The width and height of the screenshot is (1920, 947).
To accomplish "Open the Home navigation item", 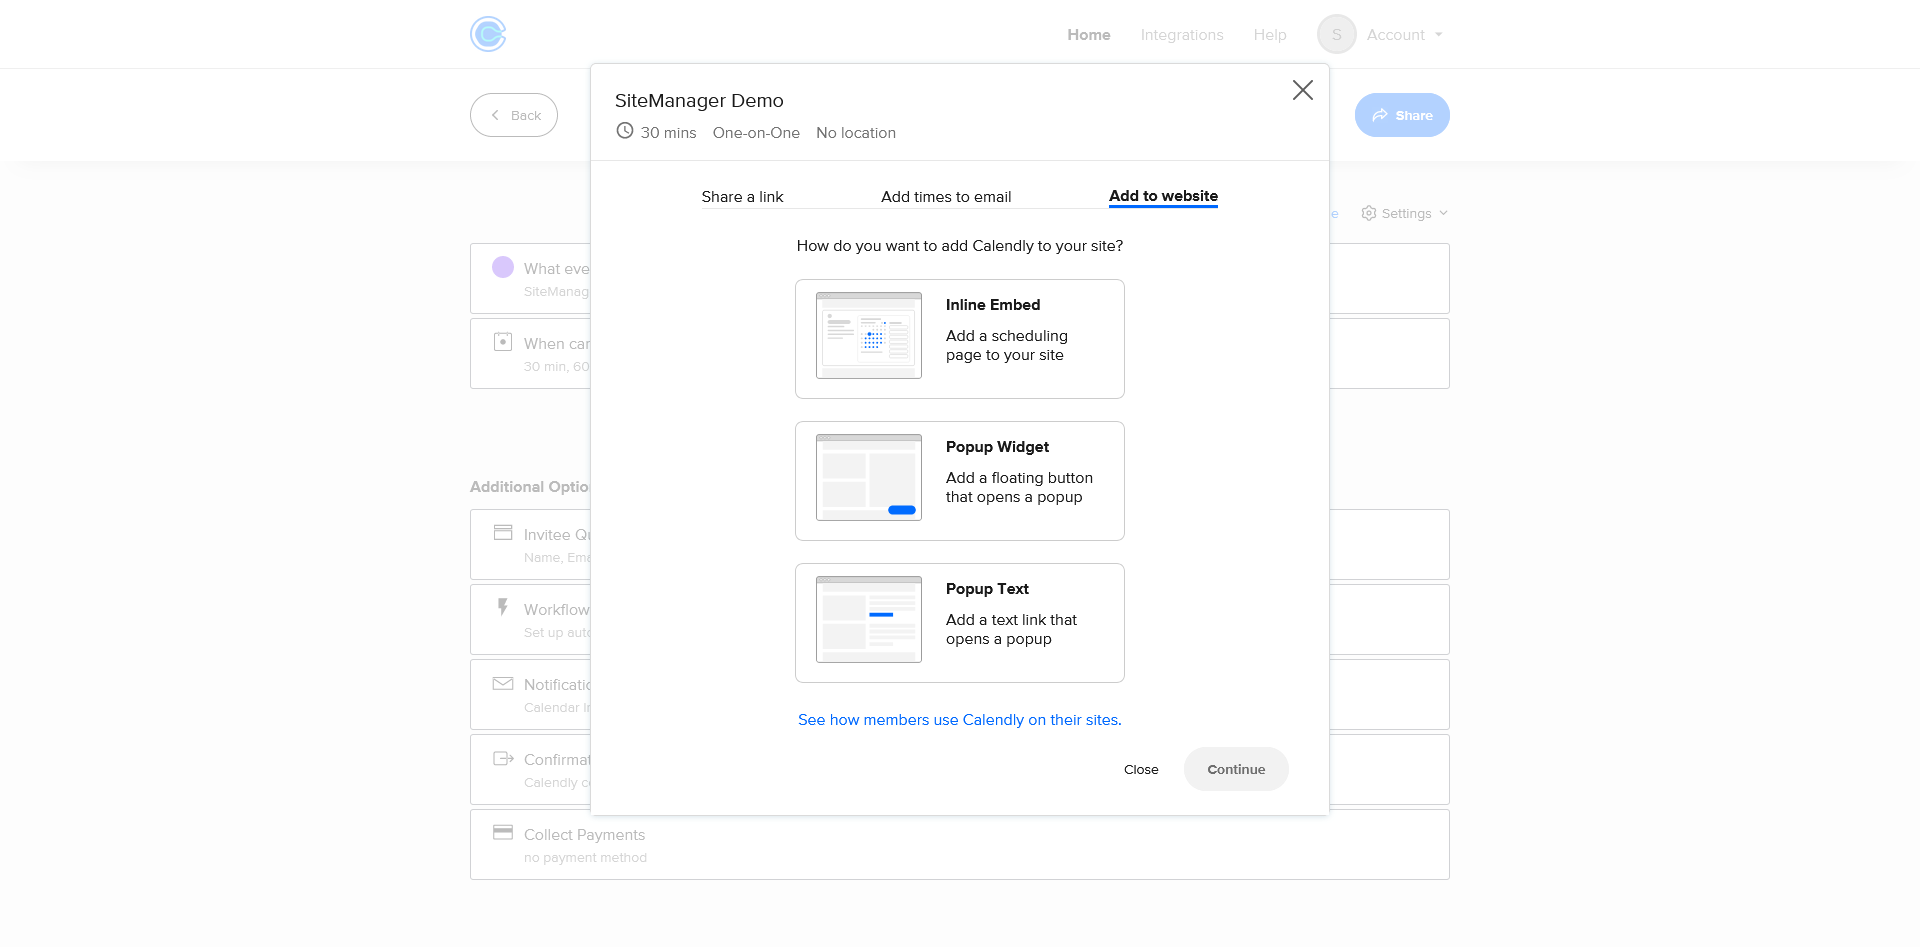I will [x=1089, y=35].
